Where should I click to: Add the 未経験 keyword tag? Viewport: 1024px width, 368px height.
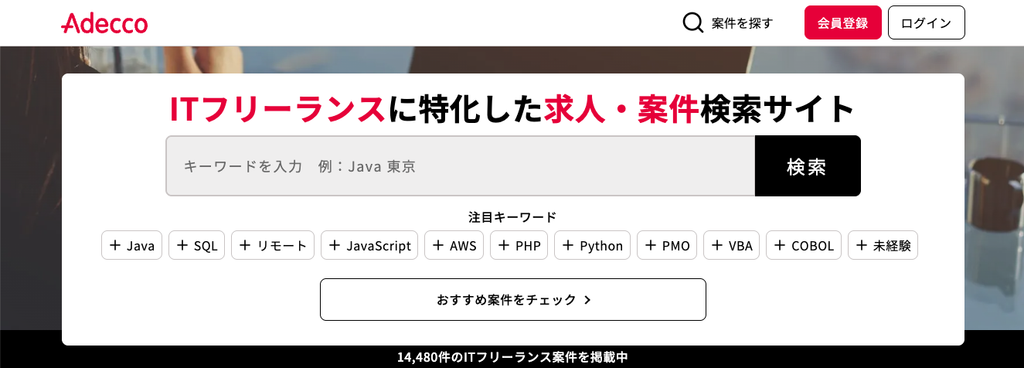pyautogui.click(x=883, y=245)
